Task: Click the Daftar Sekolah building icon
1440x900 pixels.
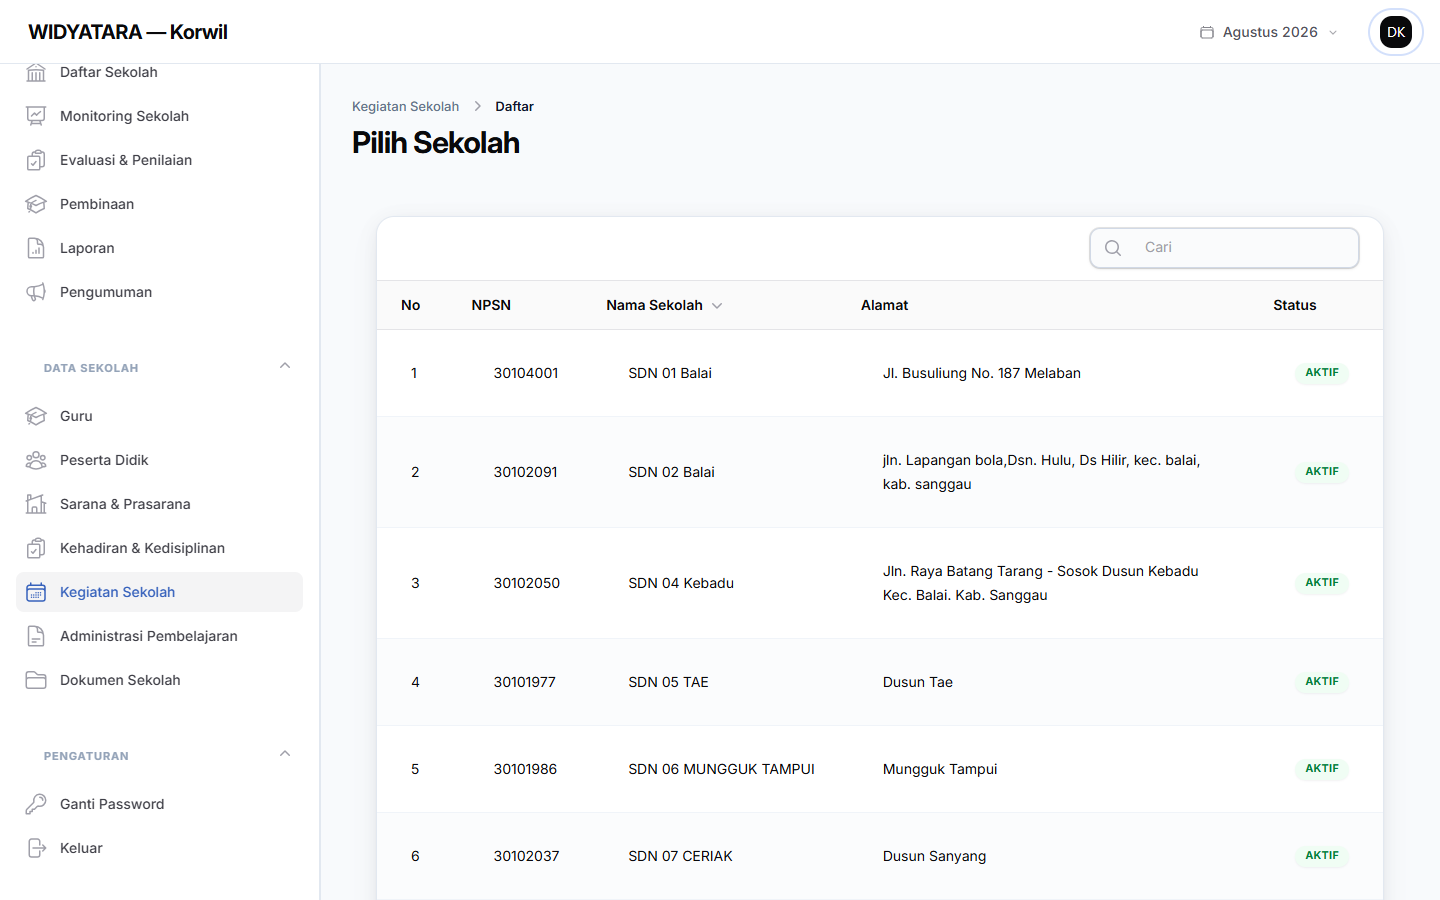Action: tap(36, 72)
